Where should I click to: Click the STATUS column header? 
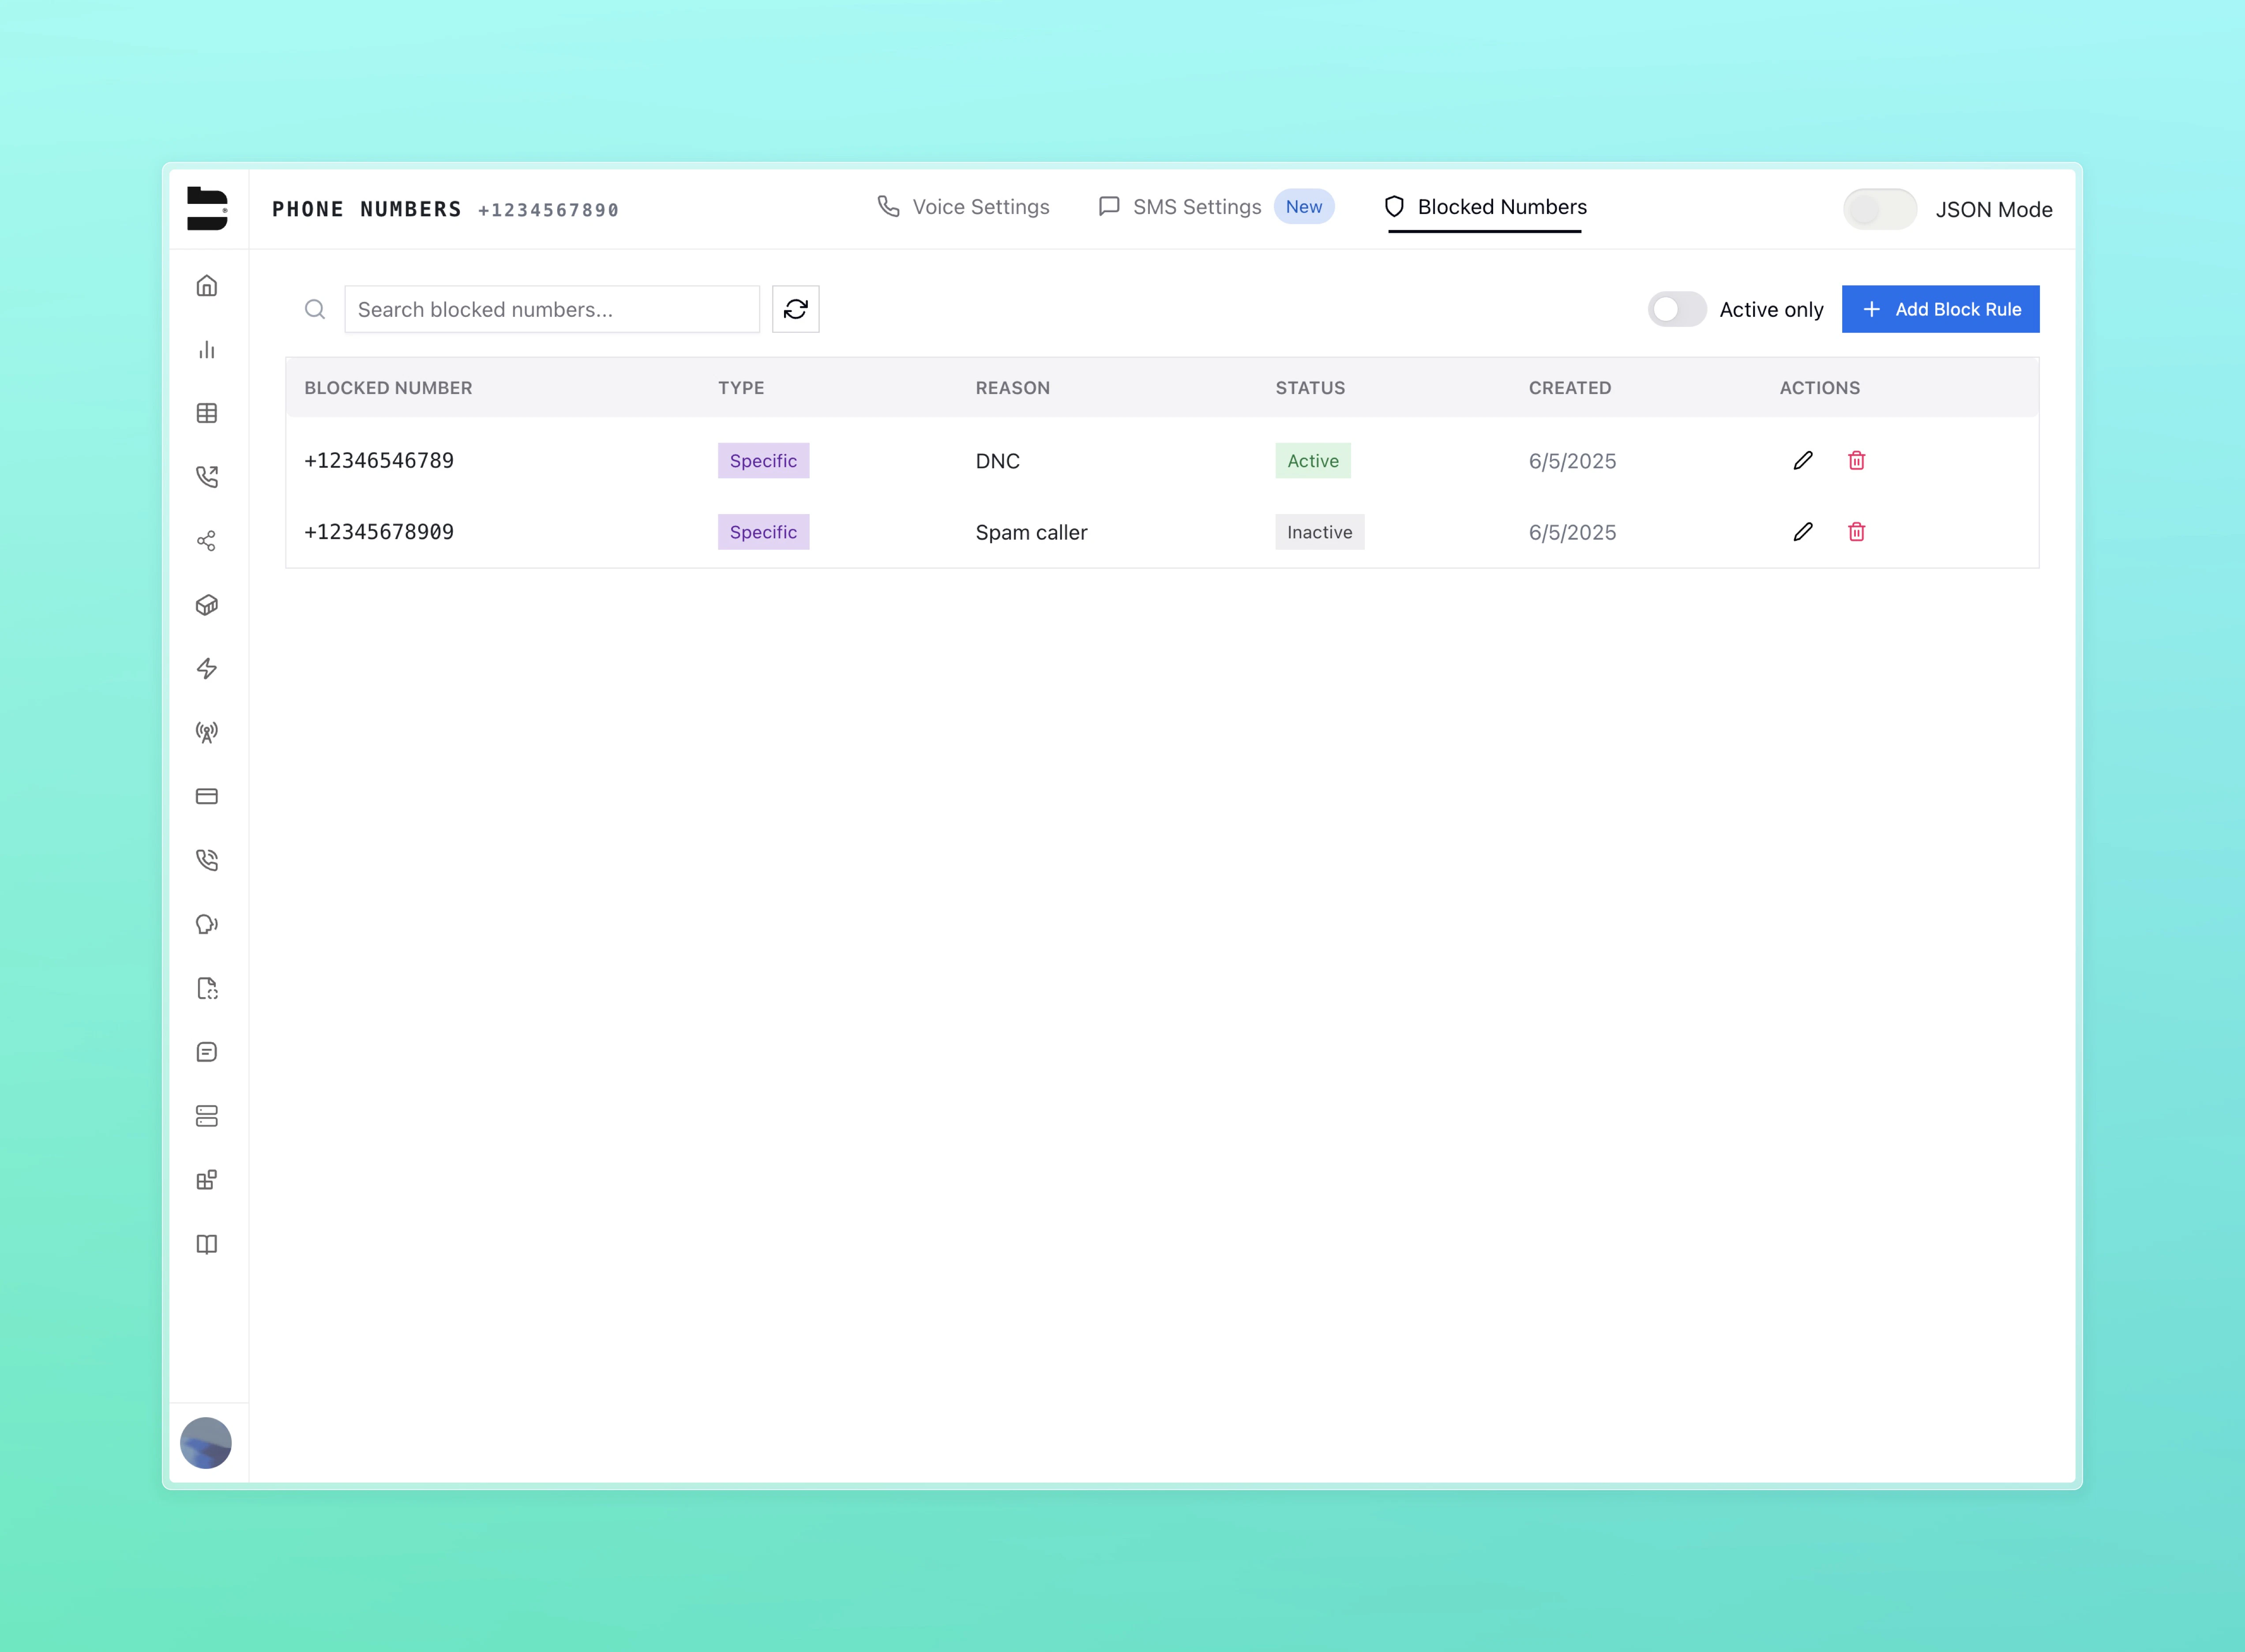[x=1310, y=388]
